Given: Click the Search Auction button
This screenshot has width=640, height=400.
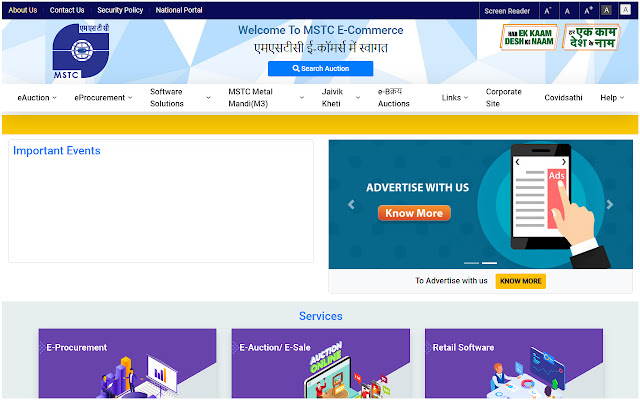Looking at the screenshot, I should point(320,69).
